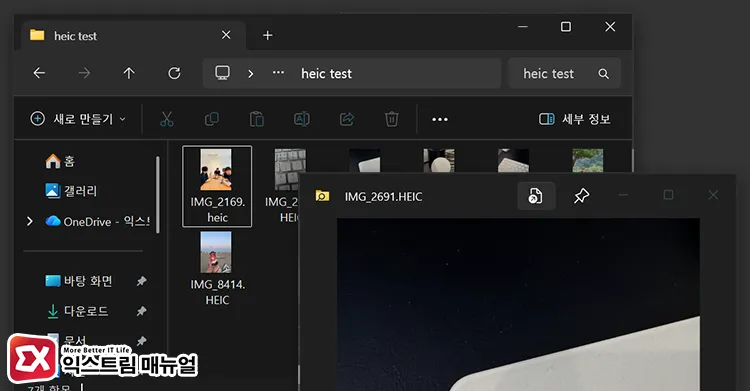Image resolution: width=750 pixels, height=391 pixels.
Task: Click the search magnifier icon
Action: [604, 74]
